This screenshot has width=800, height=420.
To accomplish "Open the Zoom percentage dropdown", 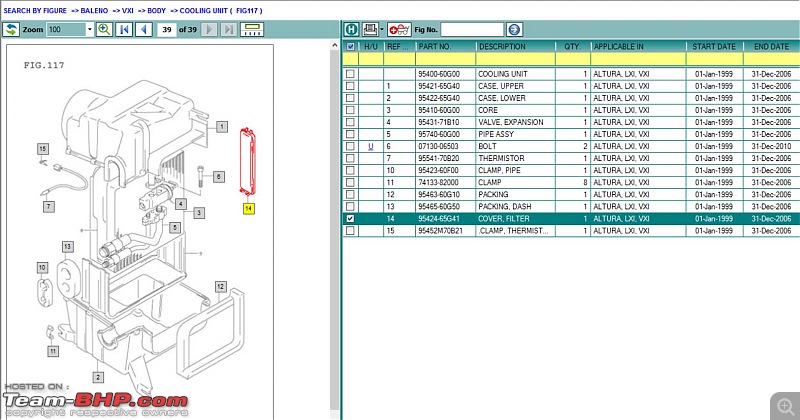I will [89, 29].
